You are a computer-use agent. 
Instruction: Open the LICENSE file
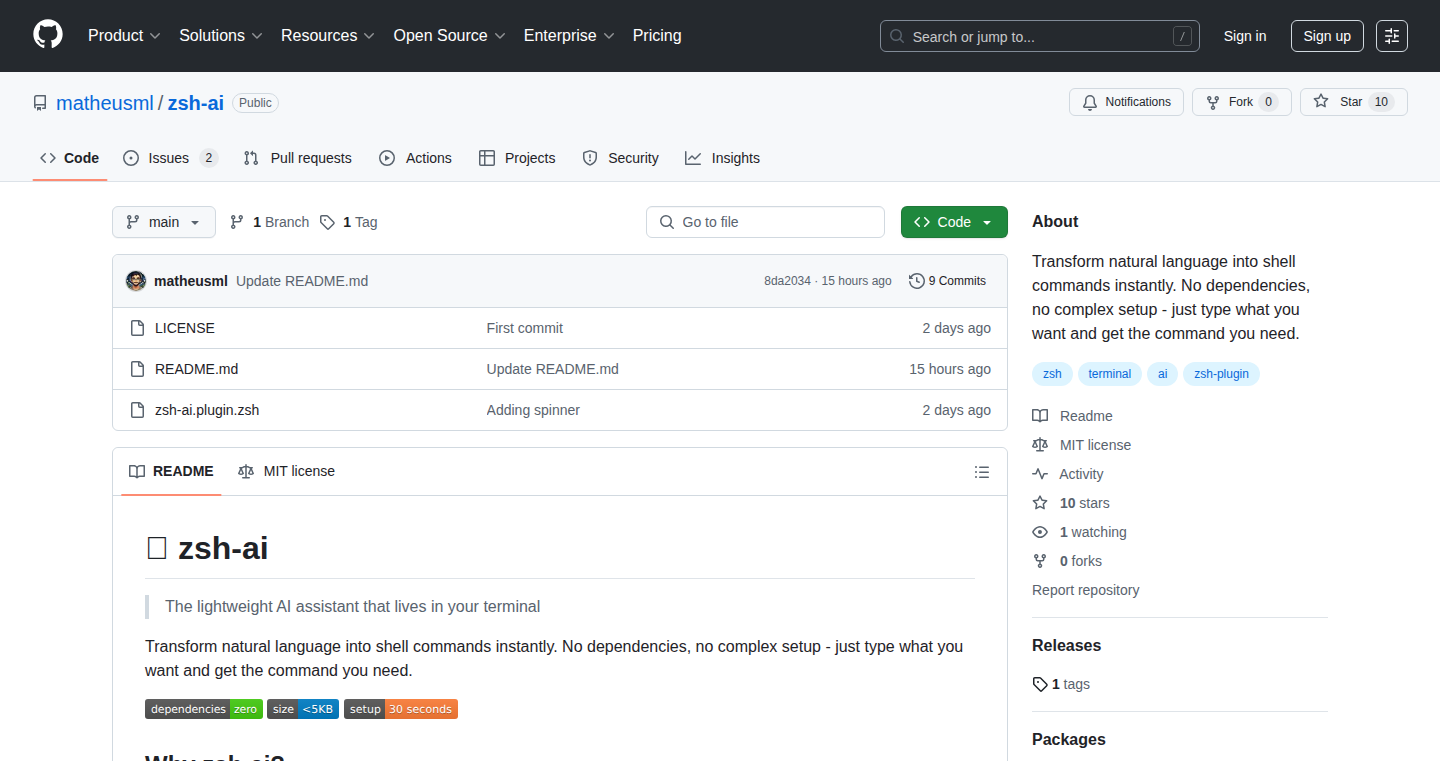[x=185, y=328]
